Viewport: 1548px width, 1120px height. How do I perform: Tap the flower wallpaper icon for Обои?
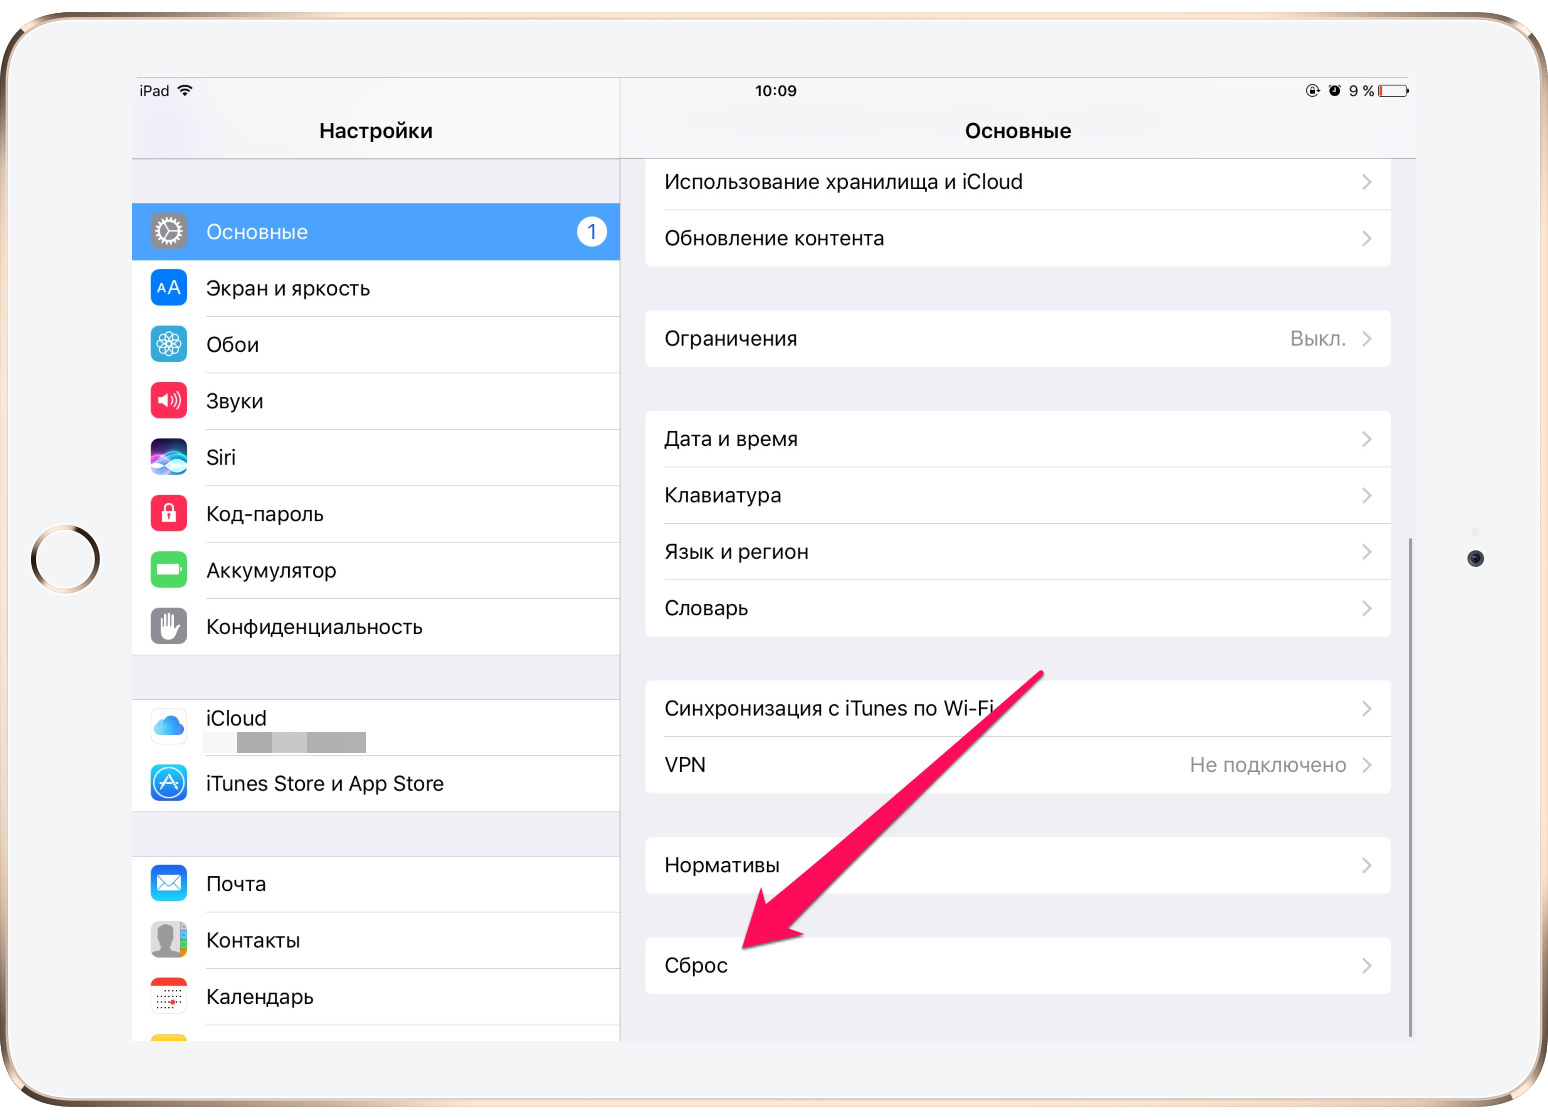click(x=169, y=344)
